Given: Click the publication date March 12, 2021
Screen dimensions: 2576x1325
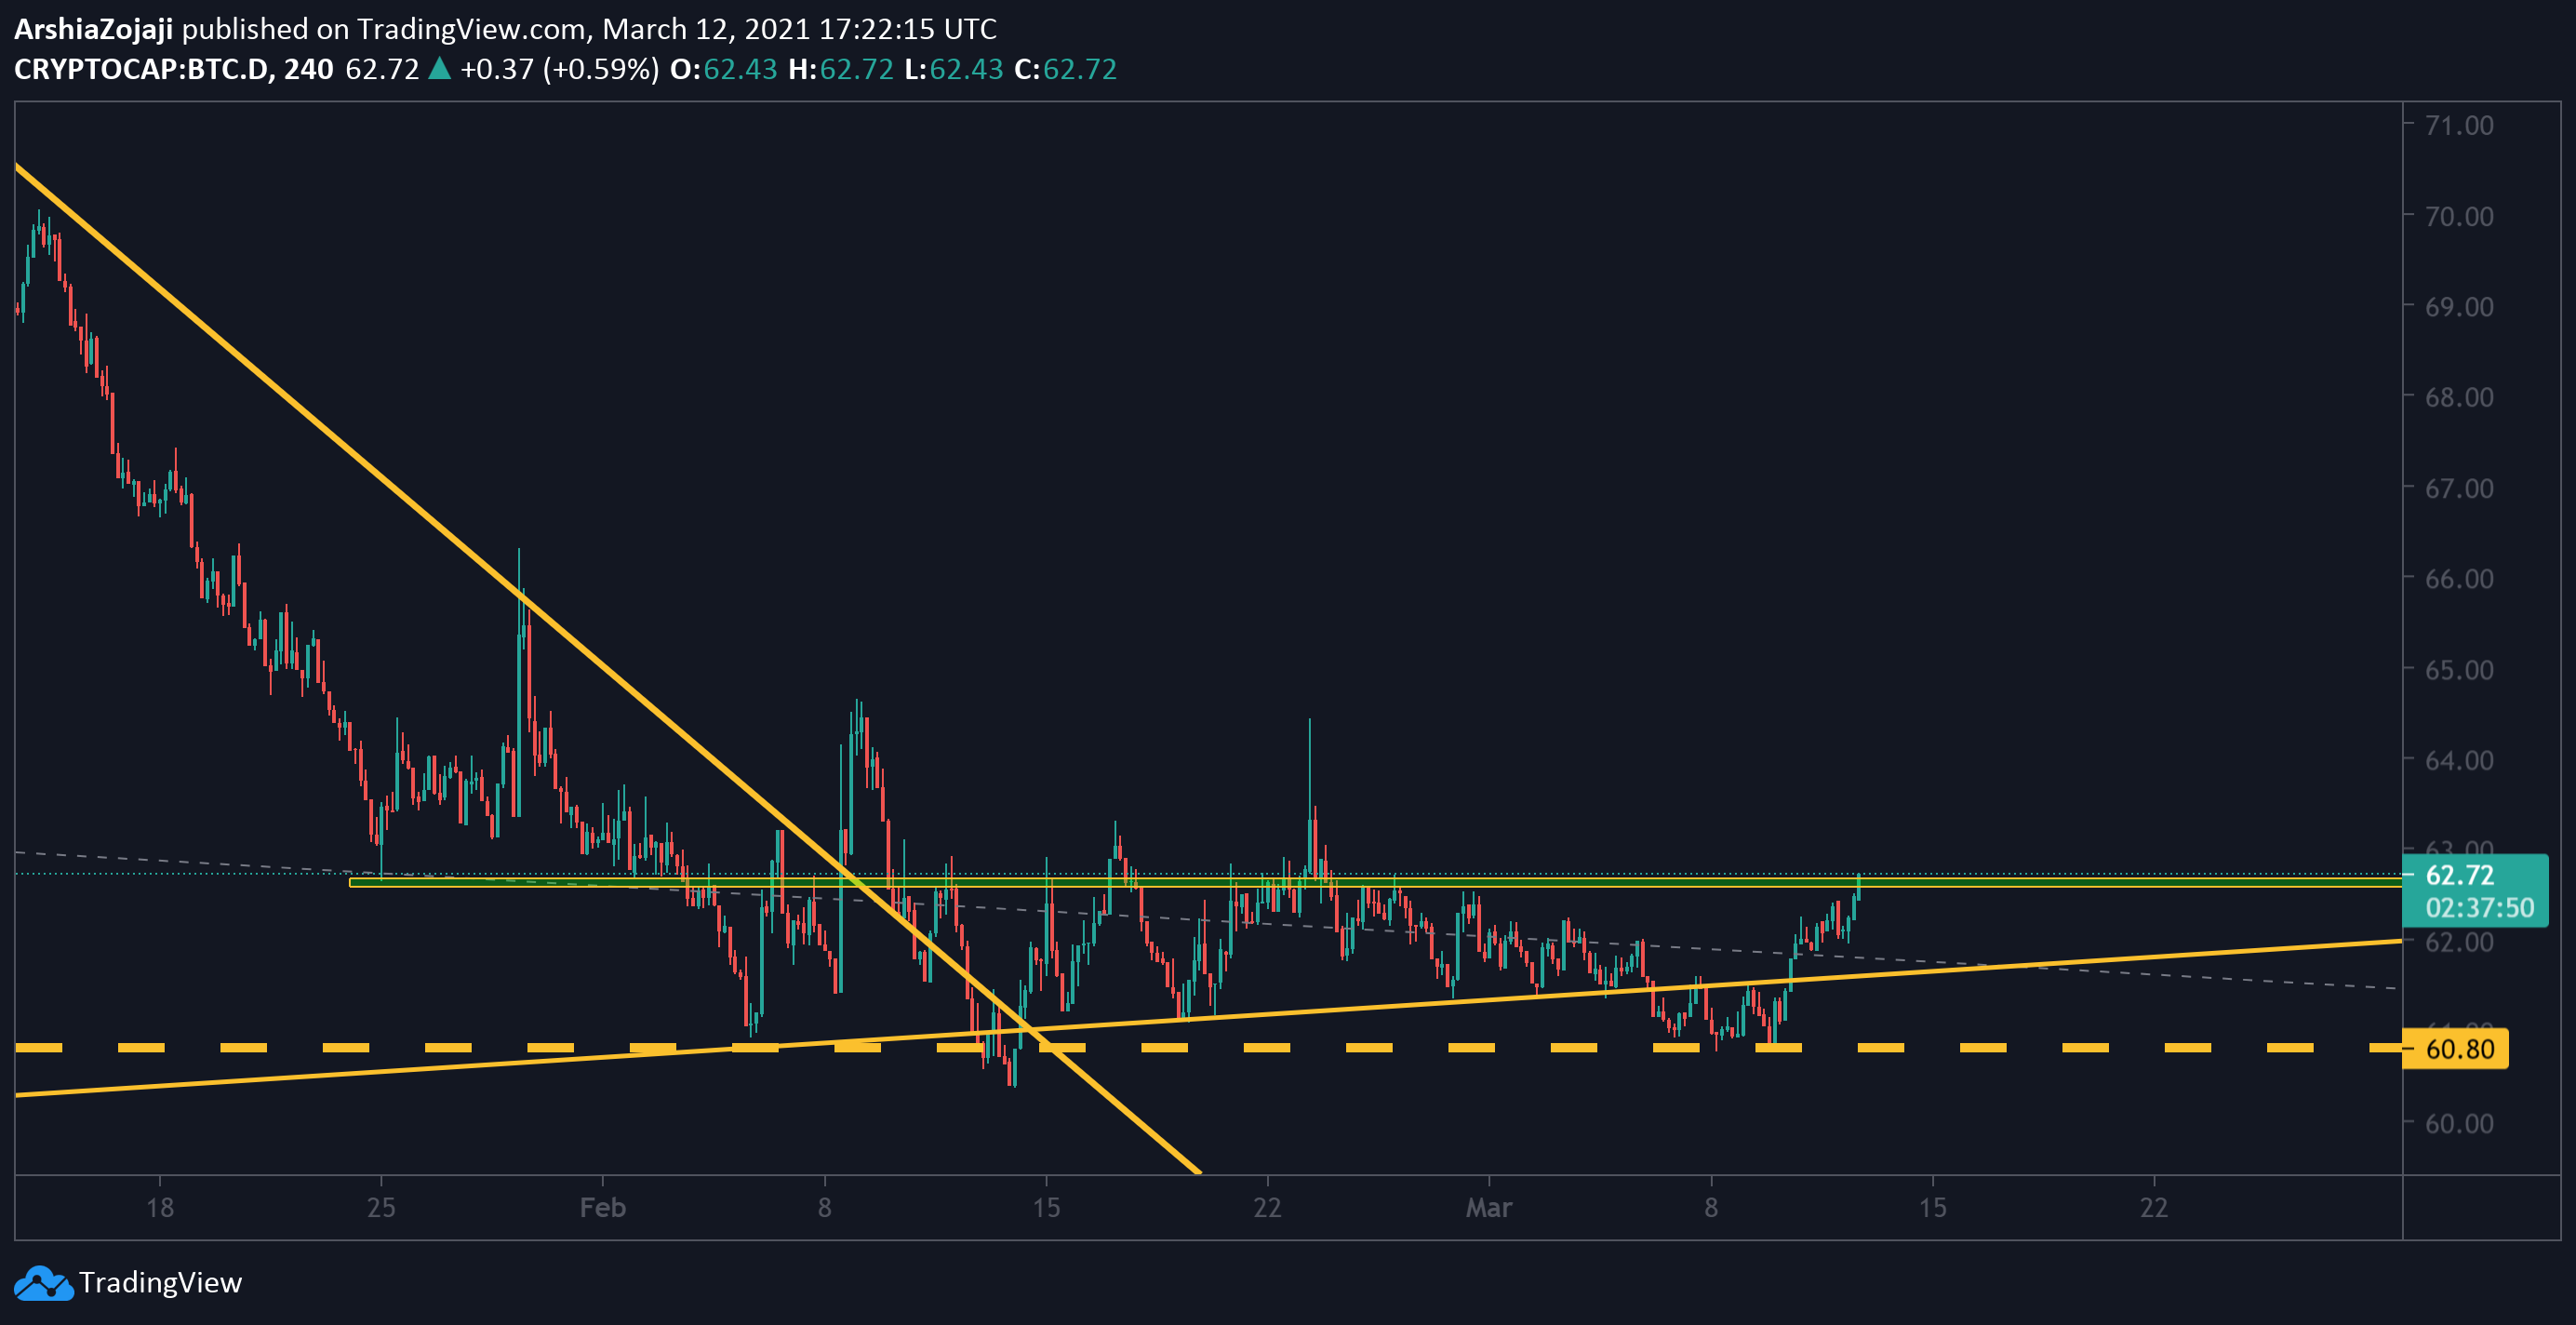Looking at the screenshot, I should pos(706,29).
